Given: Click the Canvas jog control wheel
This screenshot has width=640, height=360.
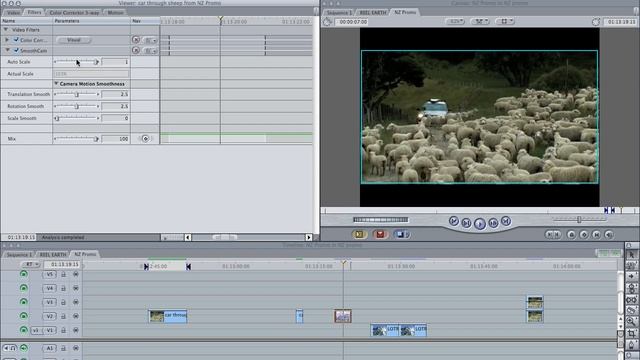Looking at the screenshot, I should coord(380,220).
